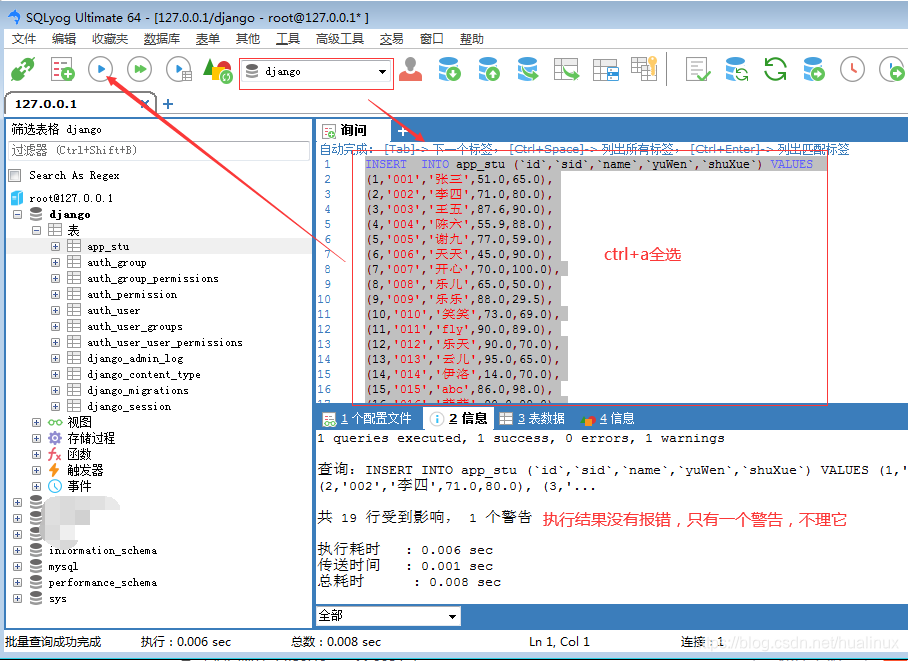Open the schema designer icon
Viewport: 908px width, 661px height.
click(606, 70)
